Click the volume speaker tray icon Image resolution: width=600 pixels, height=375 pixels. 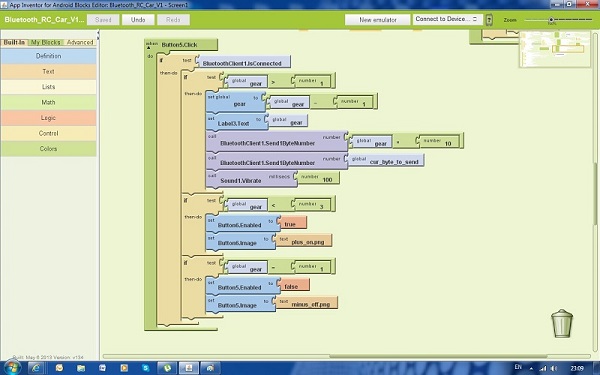click(553, 368)
